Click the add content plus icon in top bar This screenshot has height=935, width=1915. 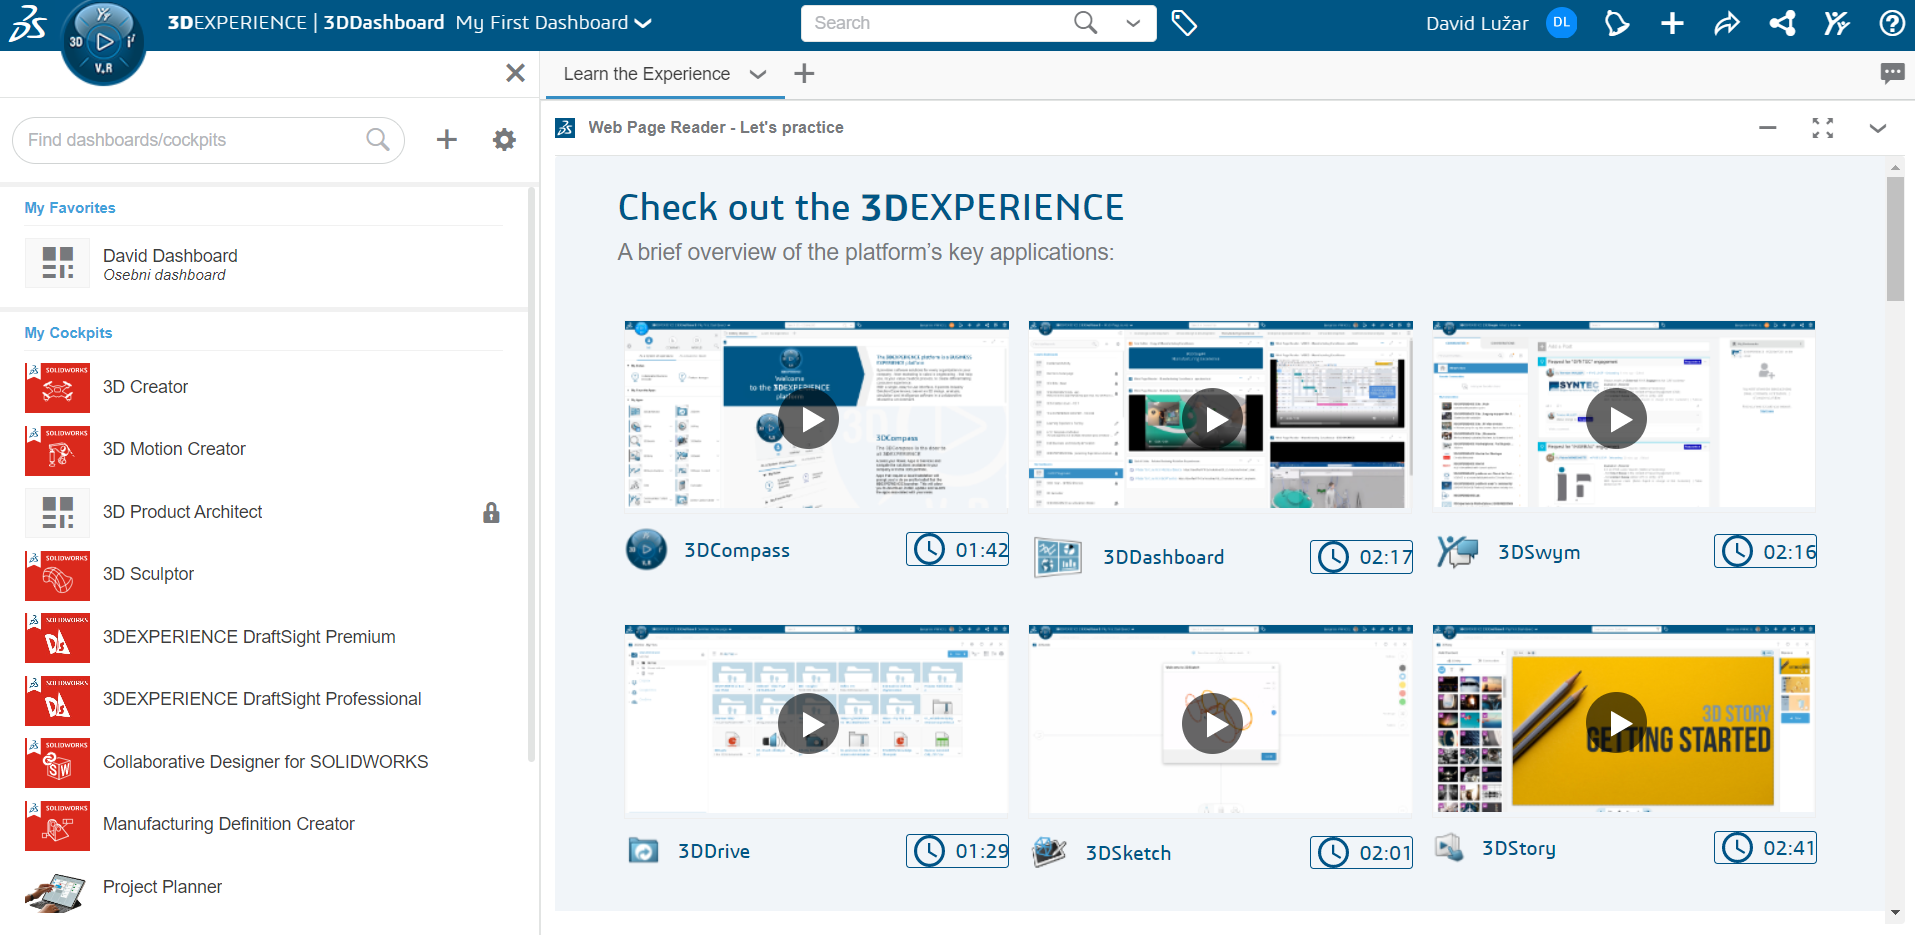point(1672,23)
